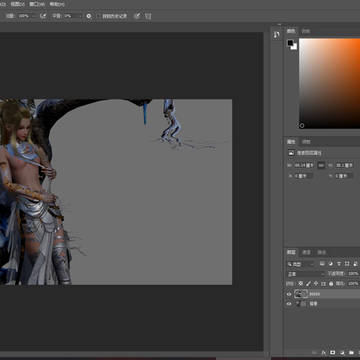The width and height of the screenshot is (360, 360).
Task: Toggle link width and height icon
Action: pyautogui.click(x=321, y=165)
